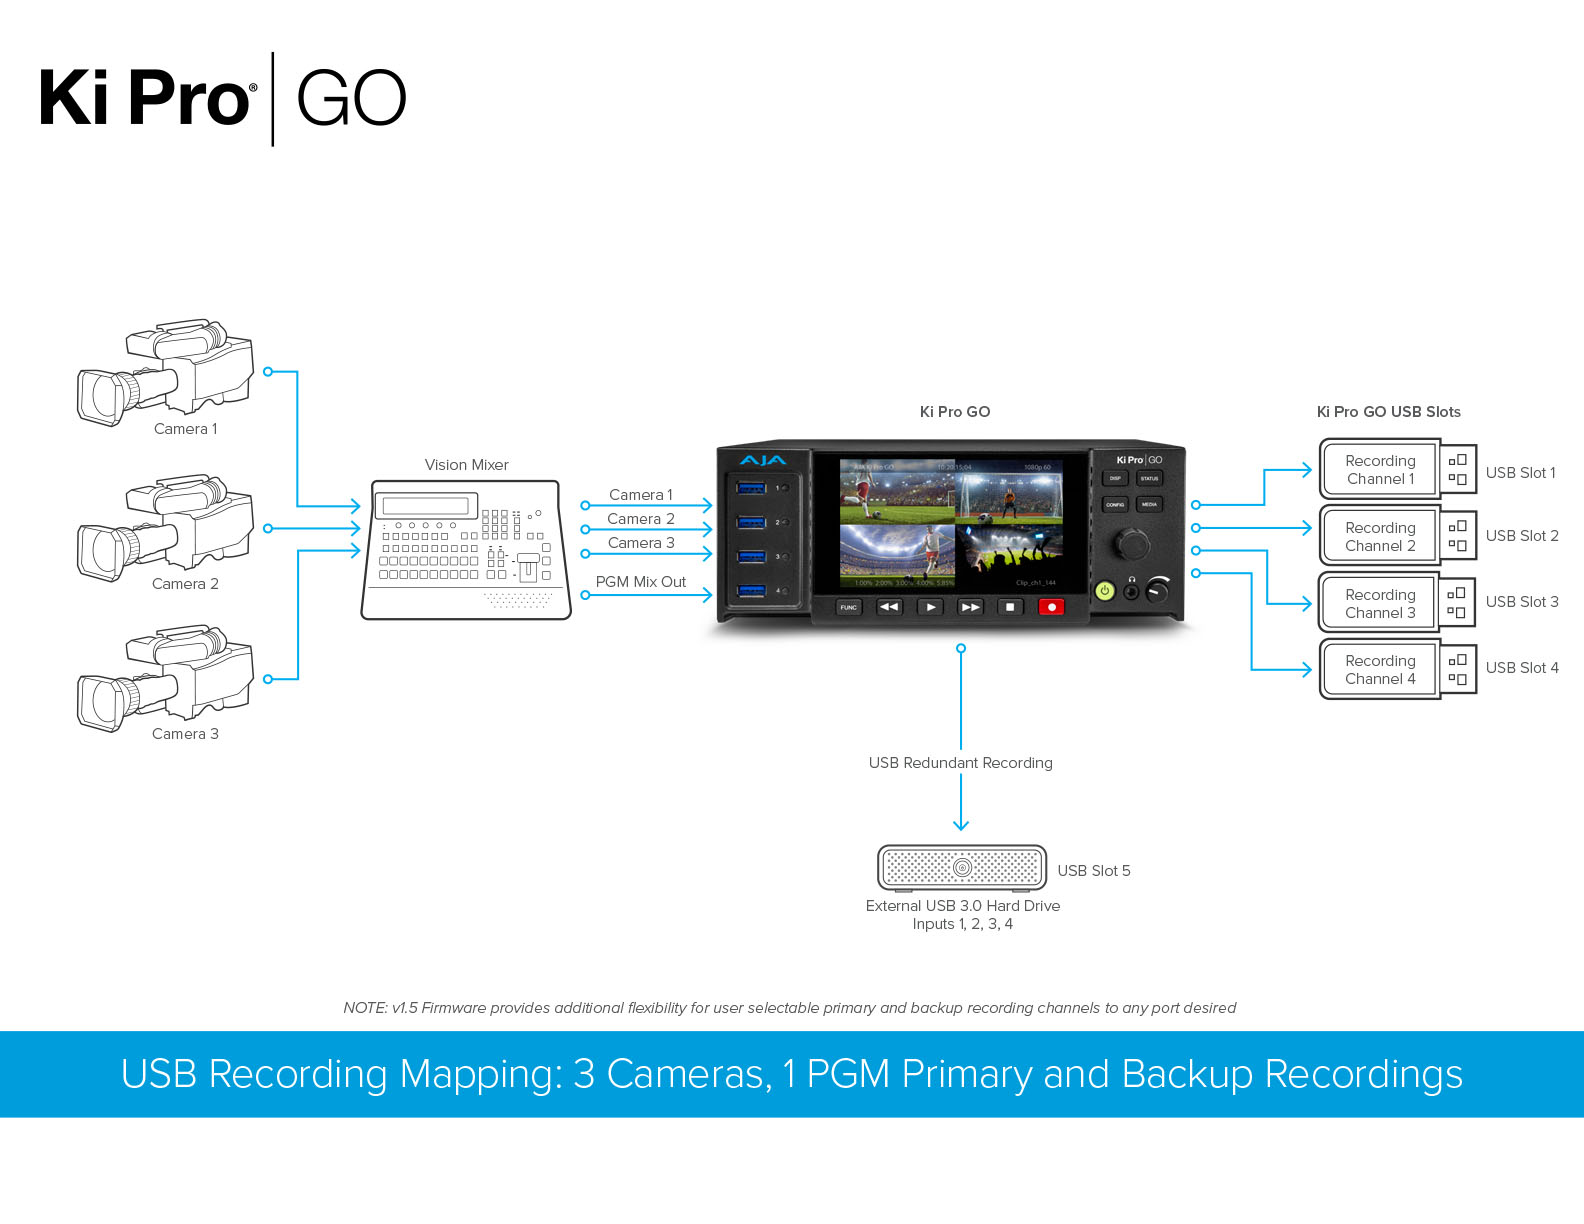Click the 'USB Slot 4' label
This screenshot has height=1224, width=1584.
1522,668
